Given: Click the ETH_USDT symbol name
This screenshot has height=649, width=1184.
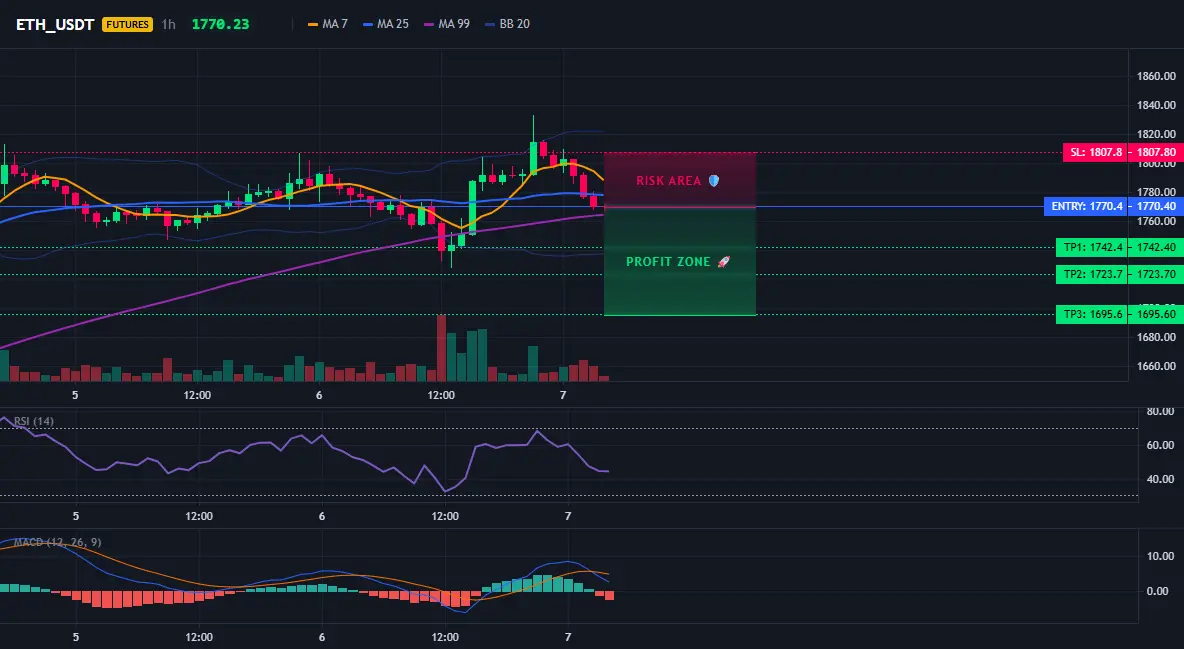Looking at the screenshot, I should (x=55, y=24).
